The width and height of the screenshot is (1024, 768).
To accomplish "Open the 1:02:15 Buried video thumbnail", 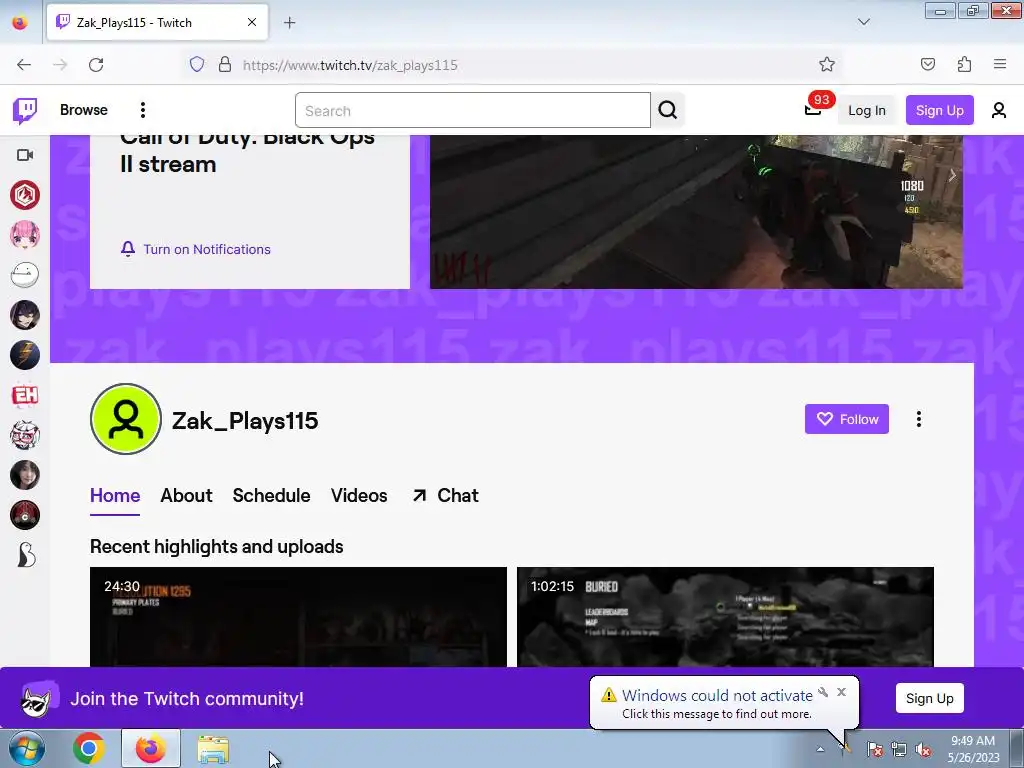I will coord(725,617).
